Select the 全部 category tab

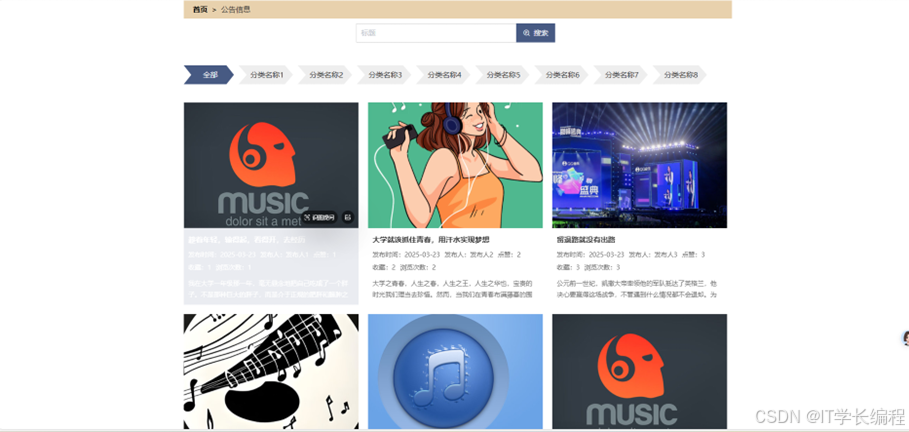coord(209,75)
